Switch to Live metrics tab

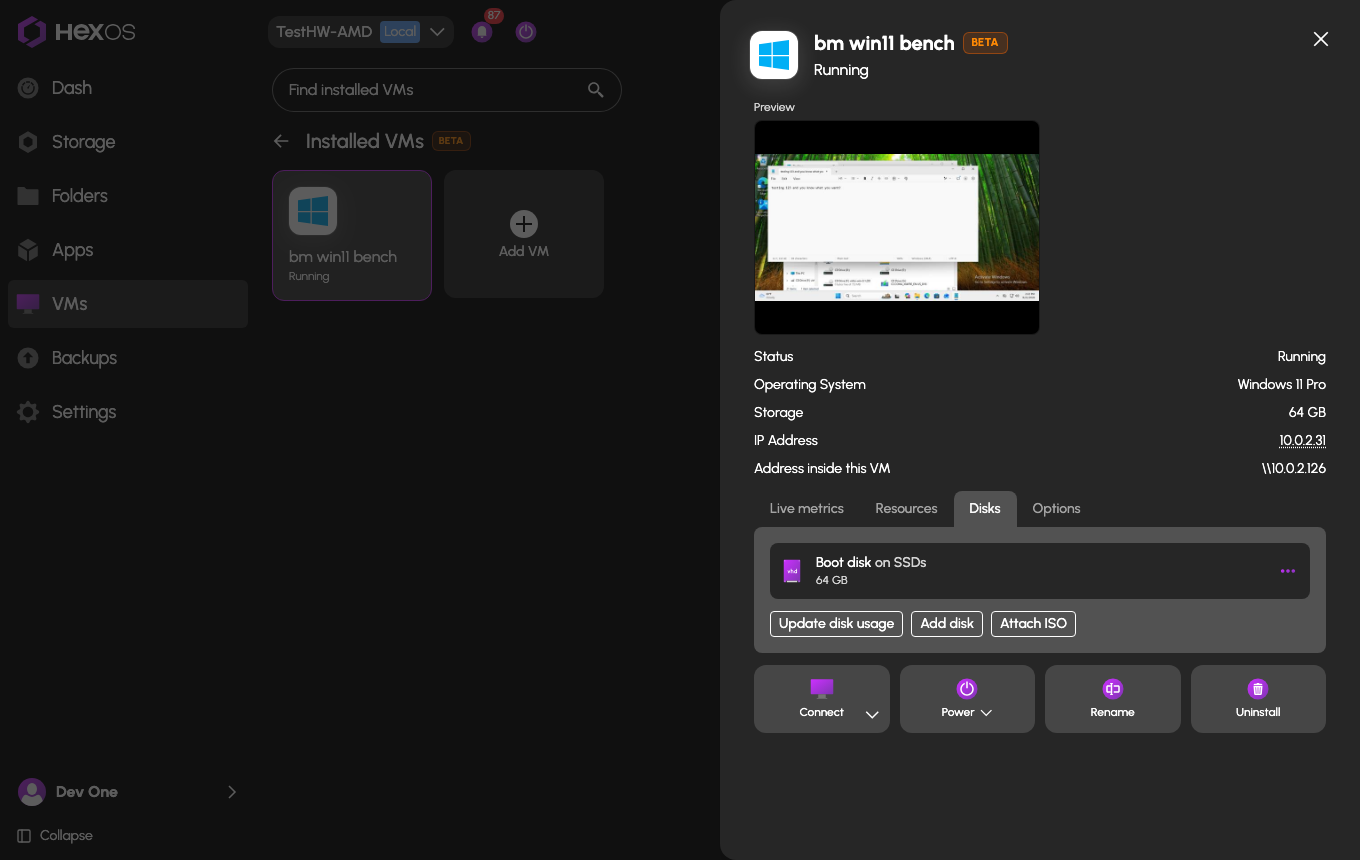(807, 509)
